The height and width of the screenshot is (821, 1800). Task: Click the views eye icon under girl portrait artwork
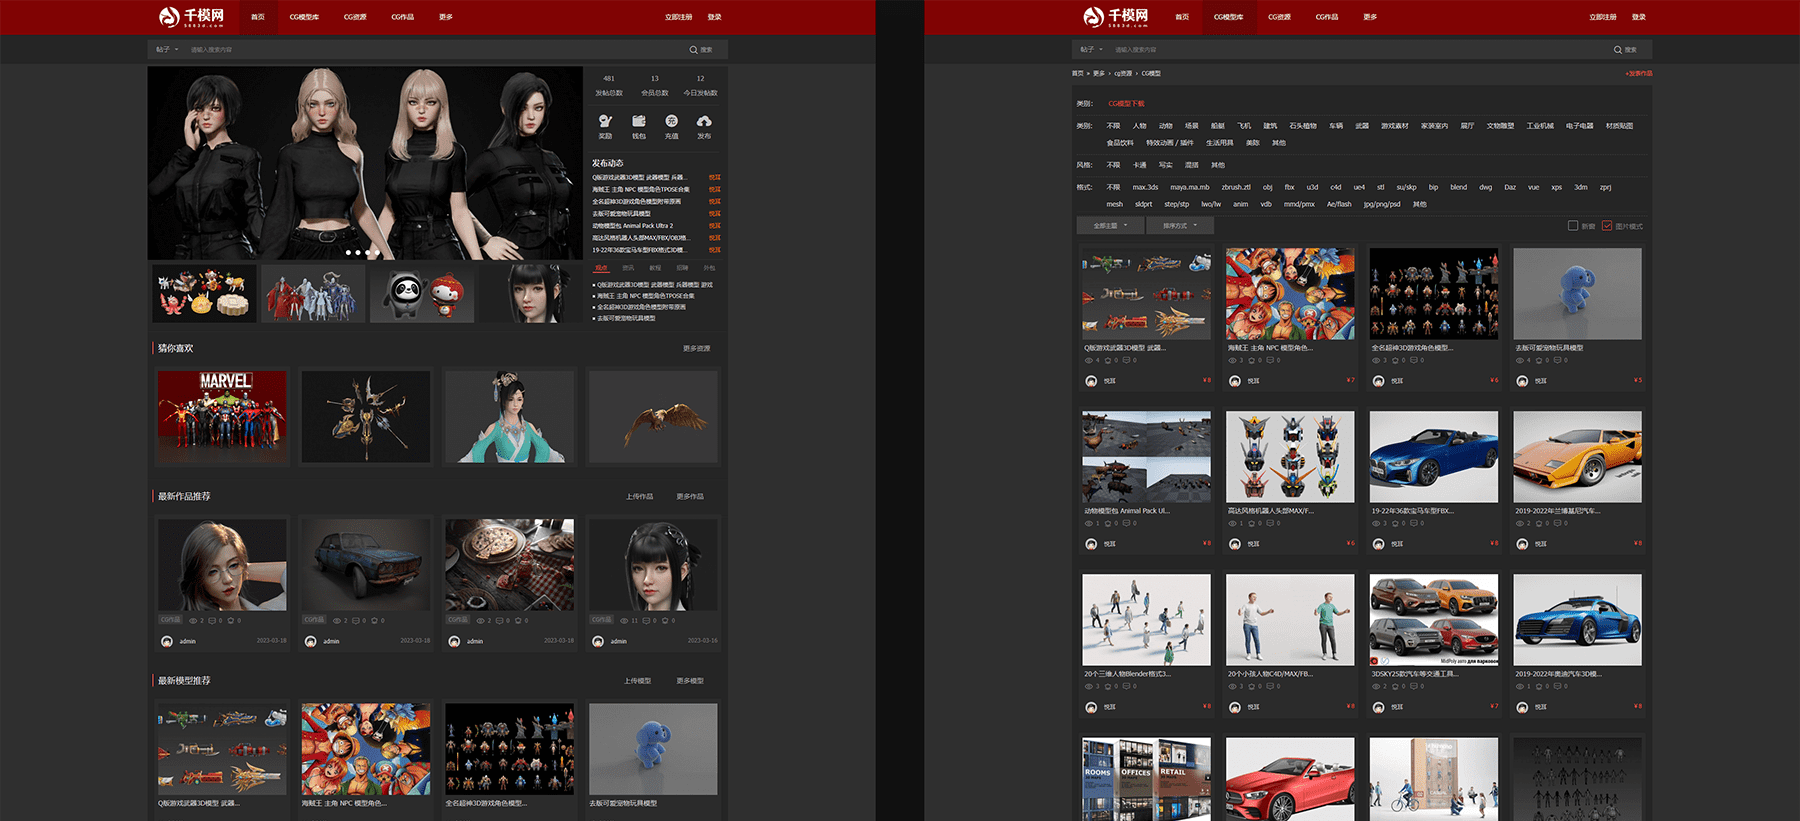tap(193, 620)
